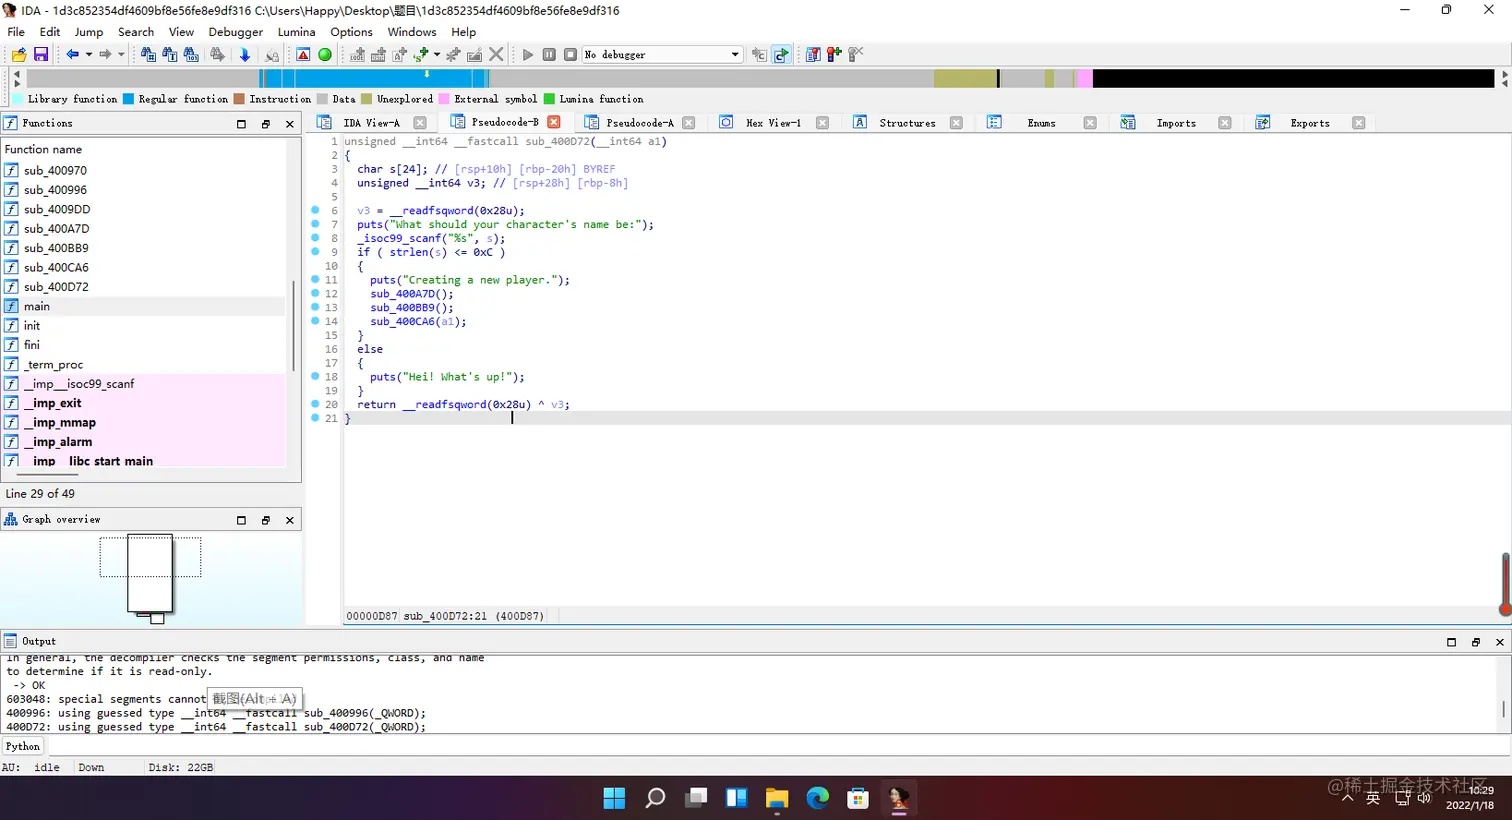Click the yellow navigation band position marker
1512x820 pixels.
coord(427,74)
